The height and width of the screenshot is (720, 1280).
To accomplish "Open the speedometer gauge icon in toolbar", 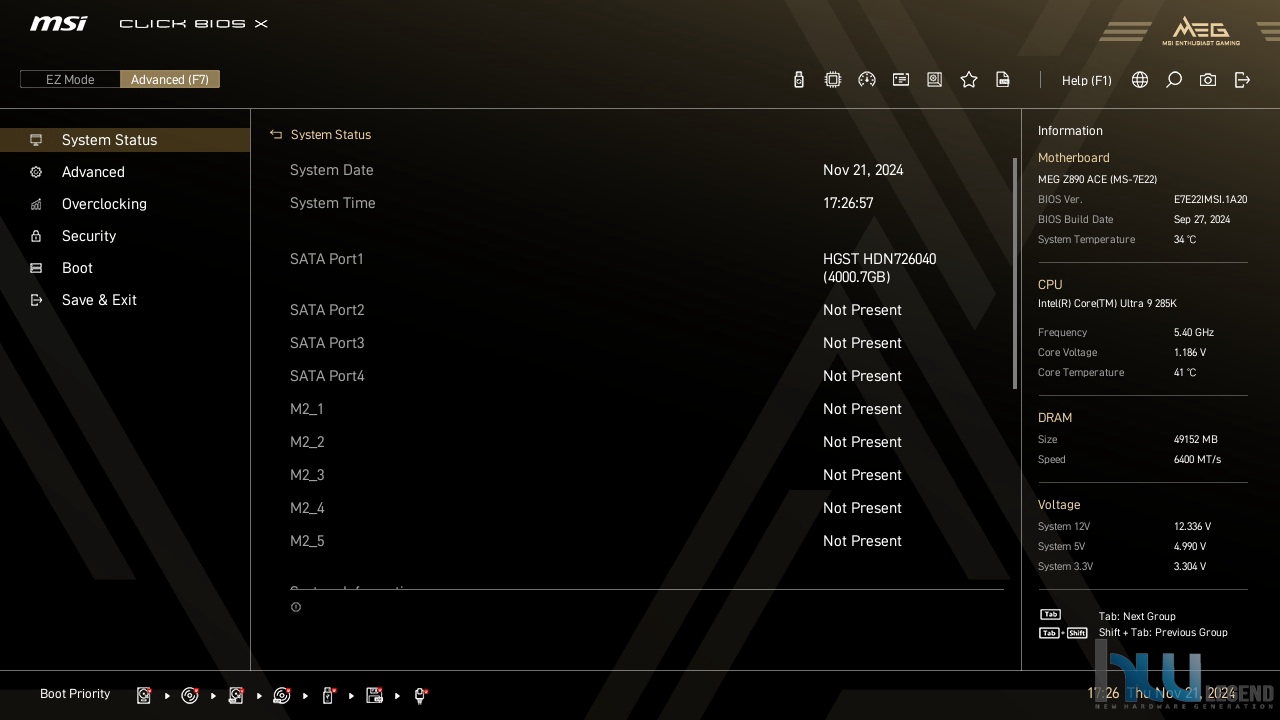I will pyautogui.click(x=867, y=80).
